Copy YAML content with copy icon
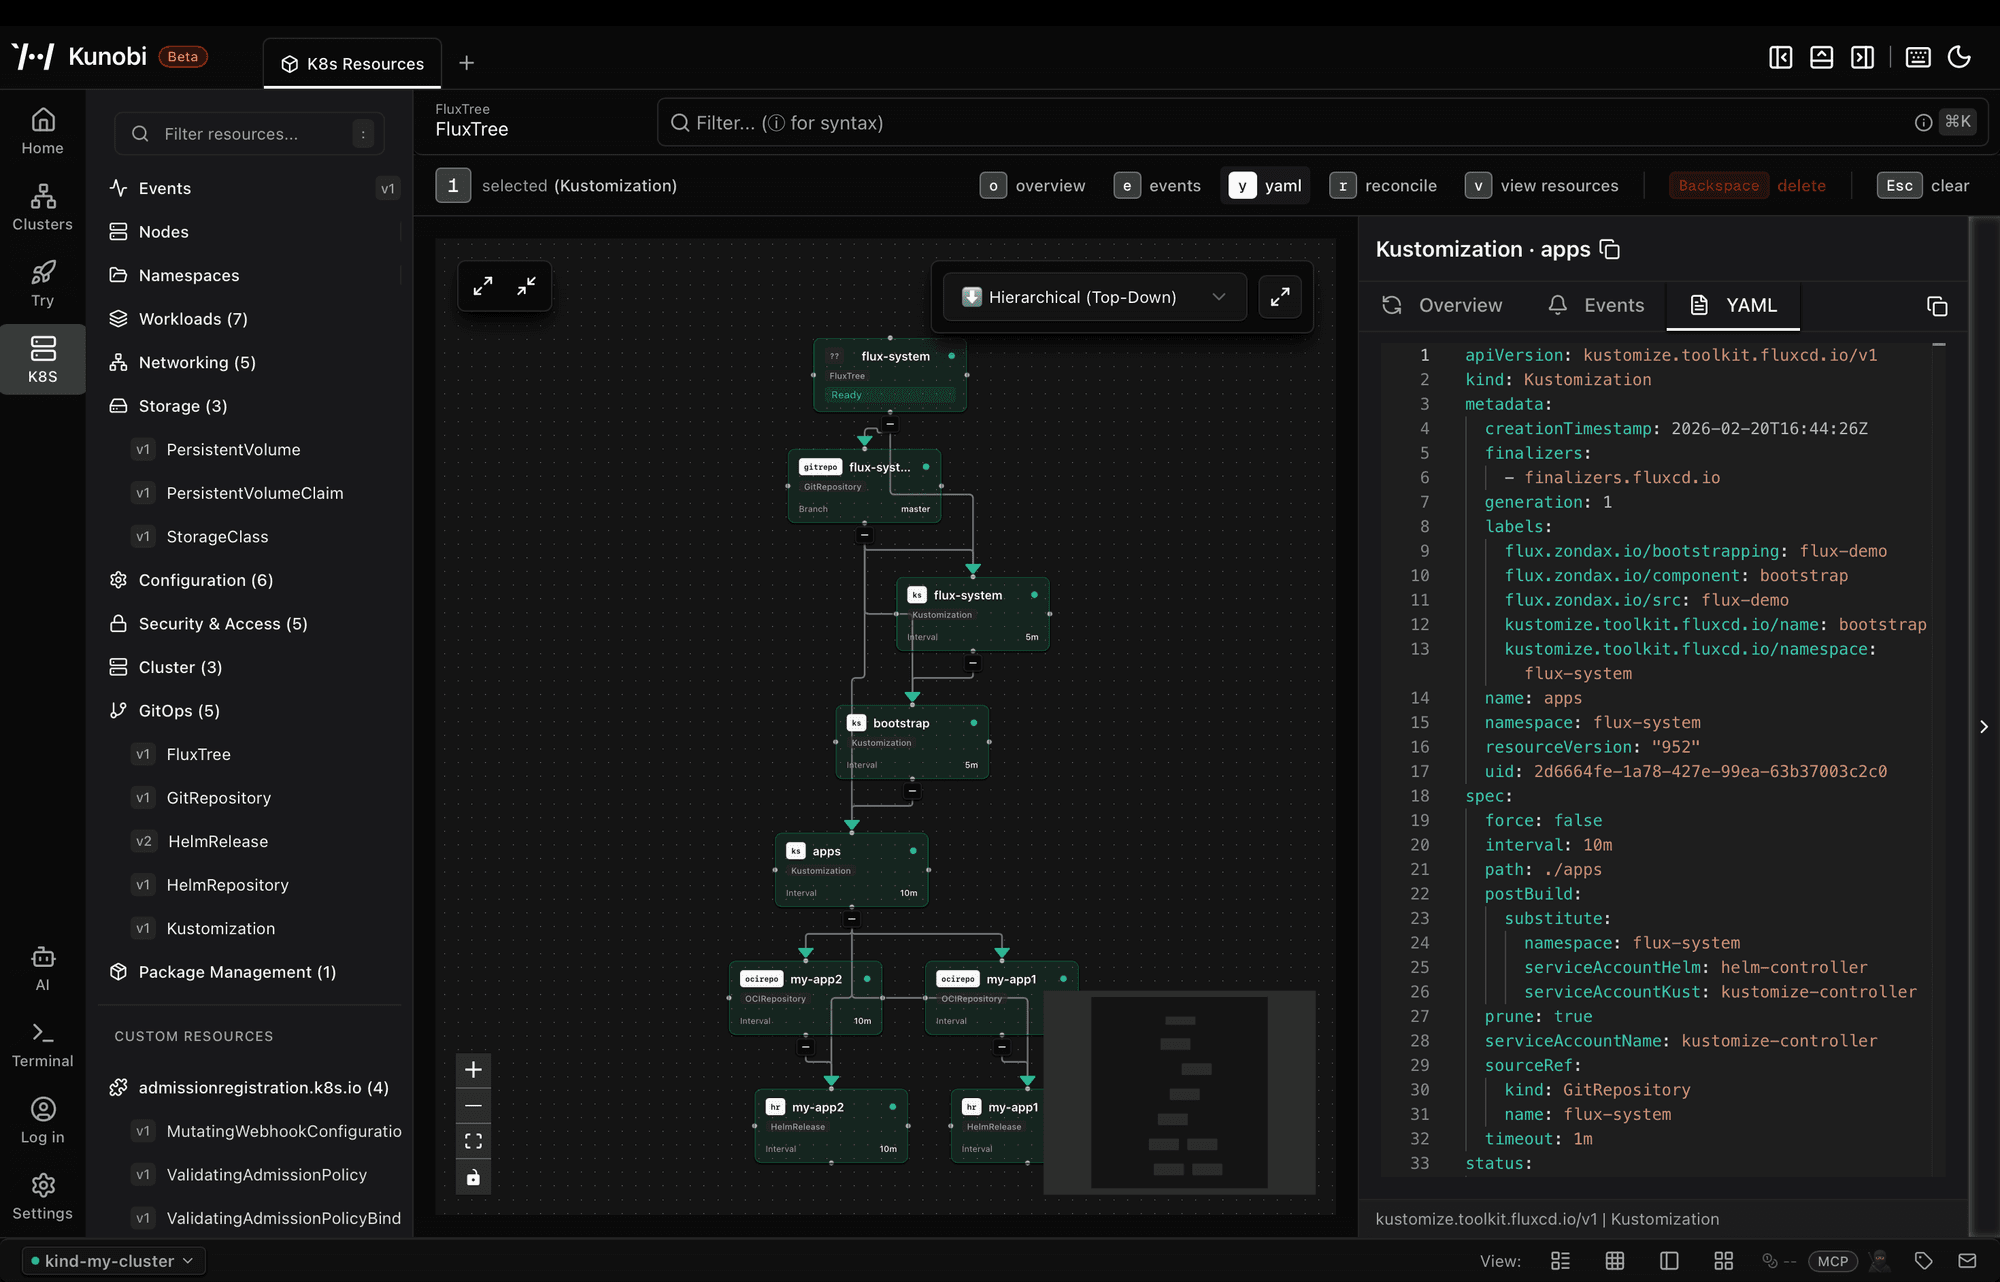The image size is (2000, 1282). click(x=1937, y=306)
